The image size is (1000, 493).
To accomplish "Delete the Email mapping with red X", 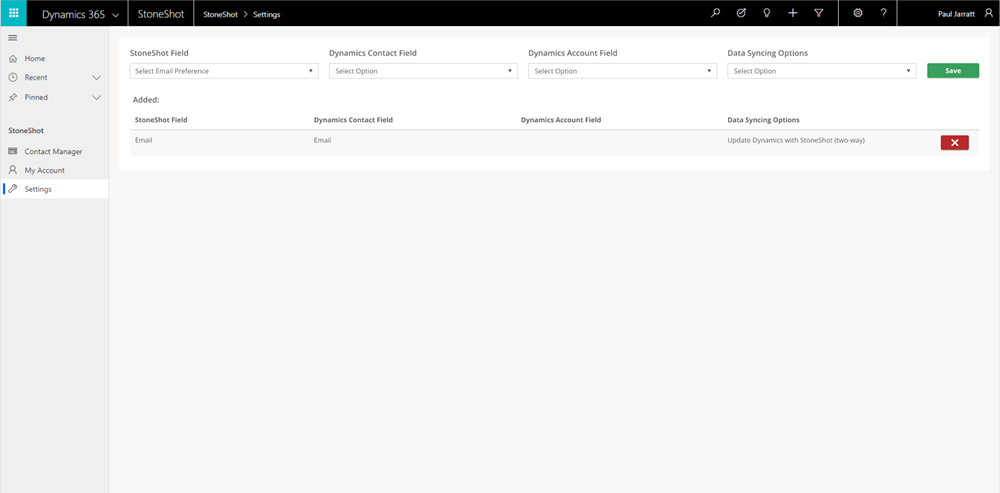I will tap(954, 143).
